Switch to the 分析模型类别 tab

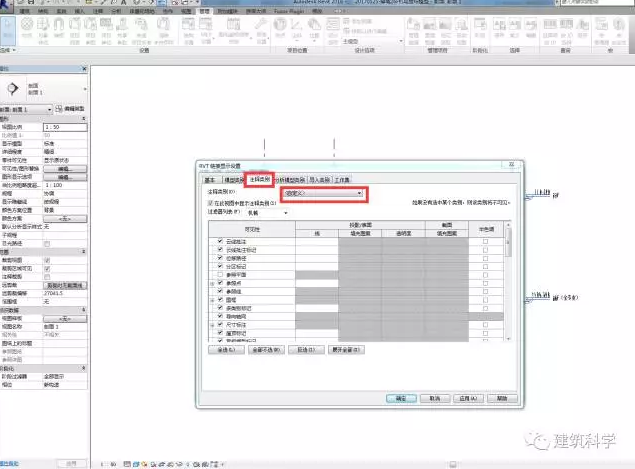pyautogui.click(x=290, y=180)
